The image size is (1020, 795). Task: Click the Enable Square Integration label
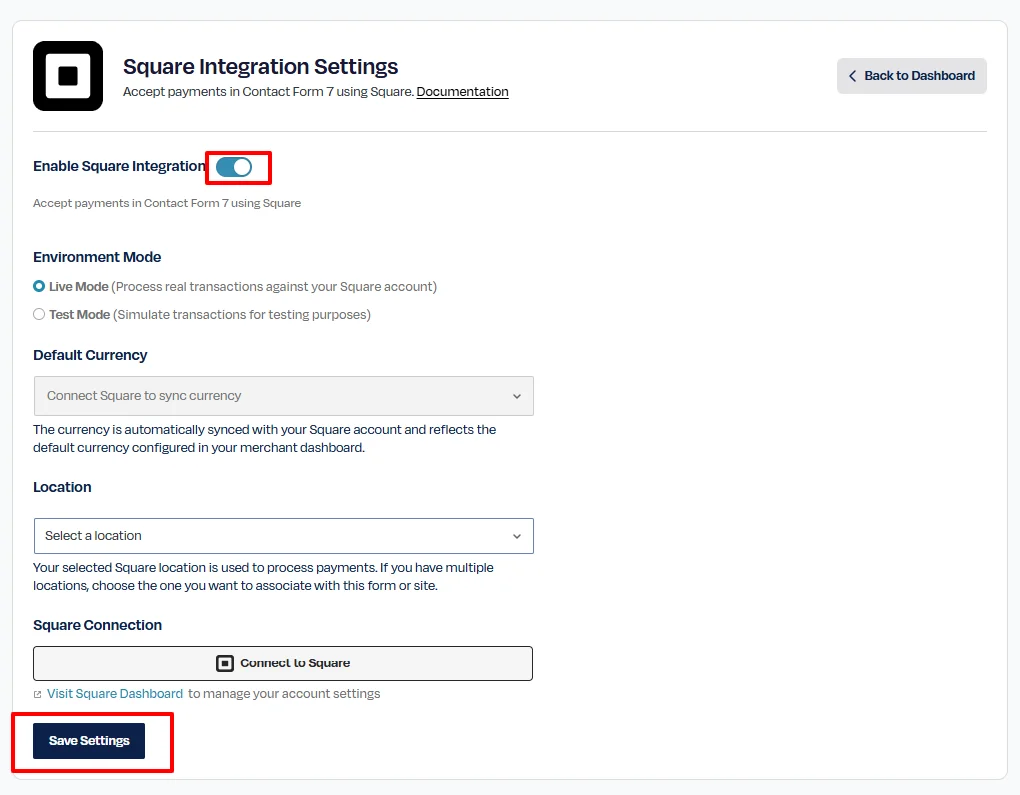coord(119,166)
